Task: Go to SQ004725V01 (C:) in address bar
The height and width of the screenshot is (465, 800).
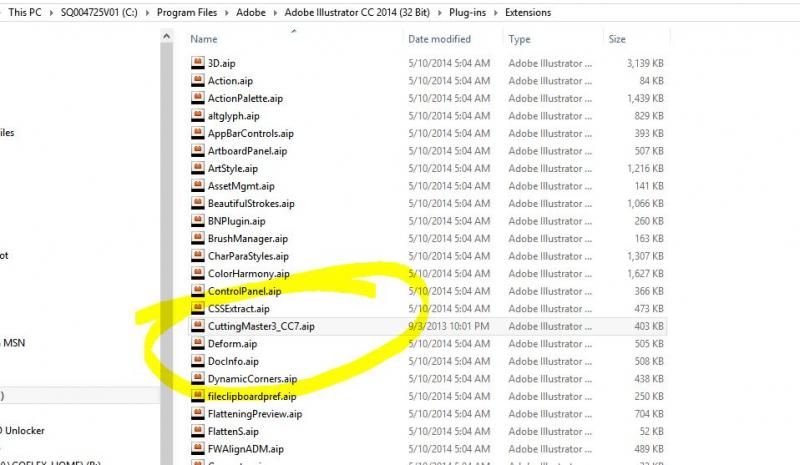Action: [x=99, y=12]
